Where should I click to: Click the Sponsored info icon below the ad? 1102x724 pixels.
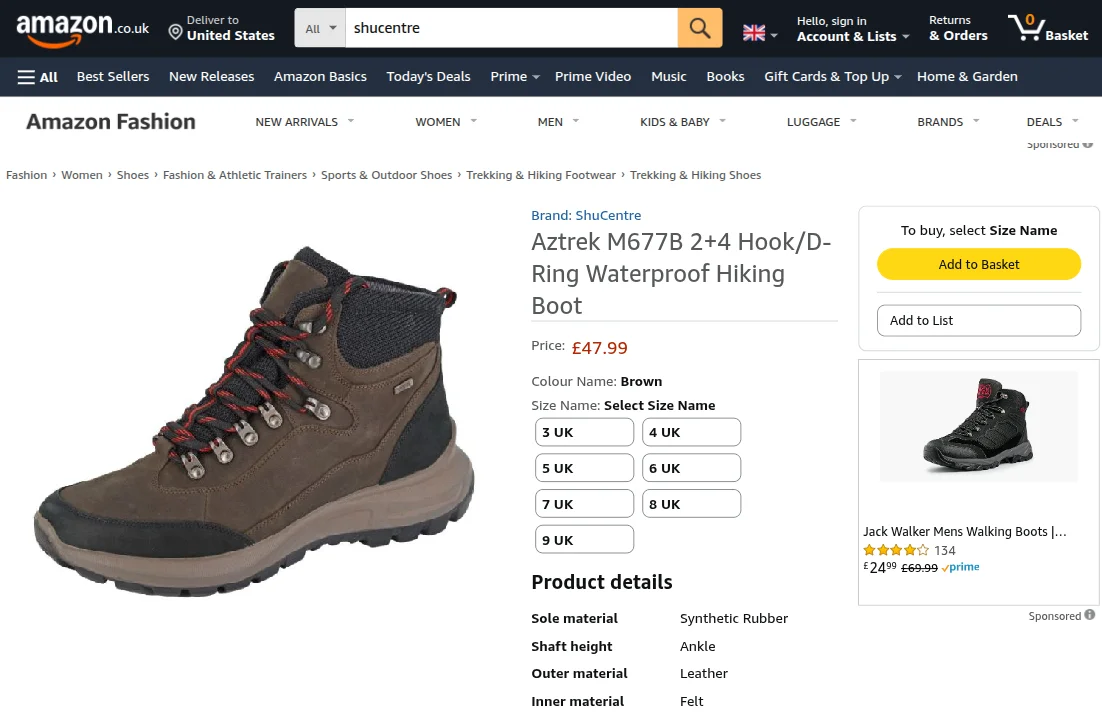pyautogui.click(x=1091, y=616)
